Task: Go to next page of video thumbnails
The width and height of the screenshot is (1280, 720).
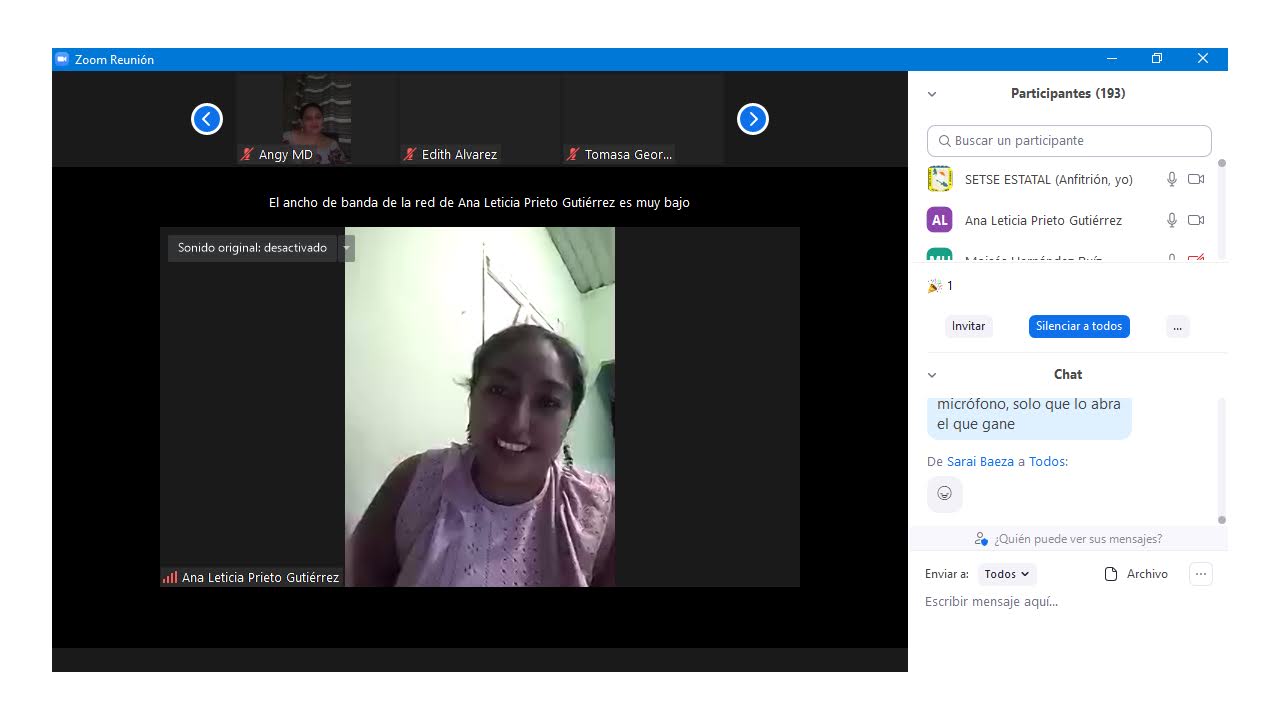Action: point(753,119)
